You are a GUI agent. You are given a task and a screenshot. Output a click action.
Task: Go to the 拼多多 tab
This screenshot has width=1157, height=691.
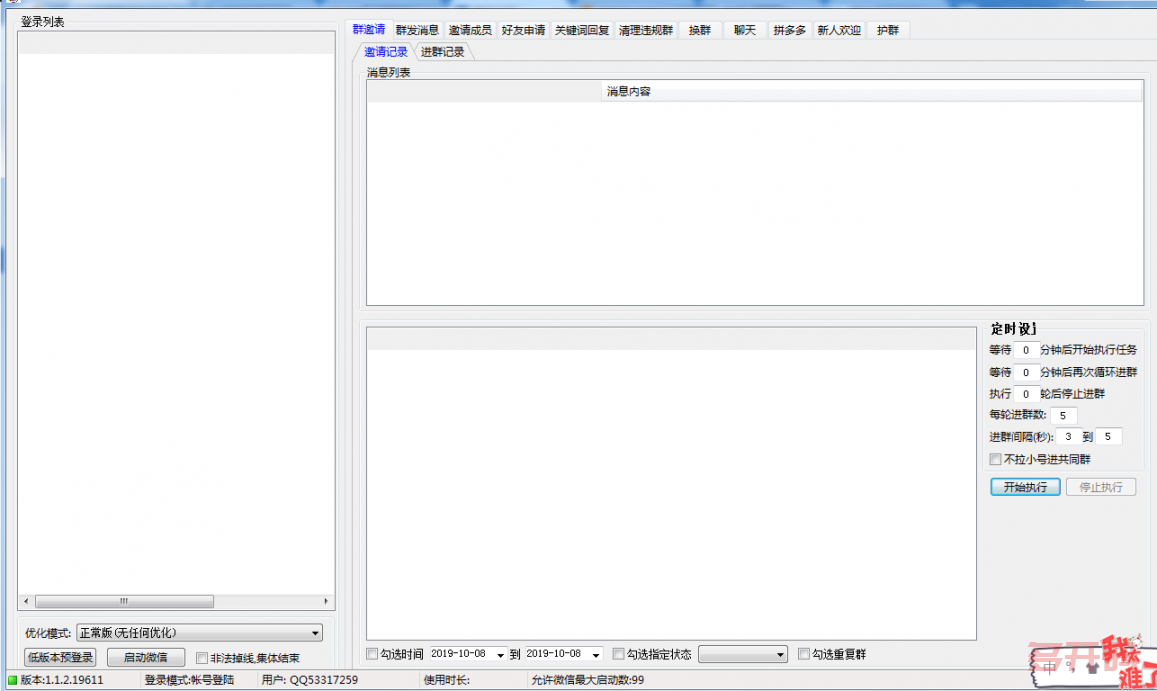(x=789, y=30)
